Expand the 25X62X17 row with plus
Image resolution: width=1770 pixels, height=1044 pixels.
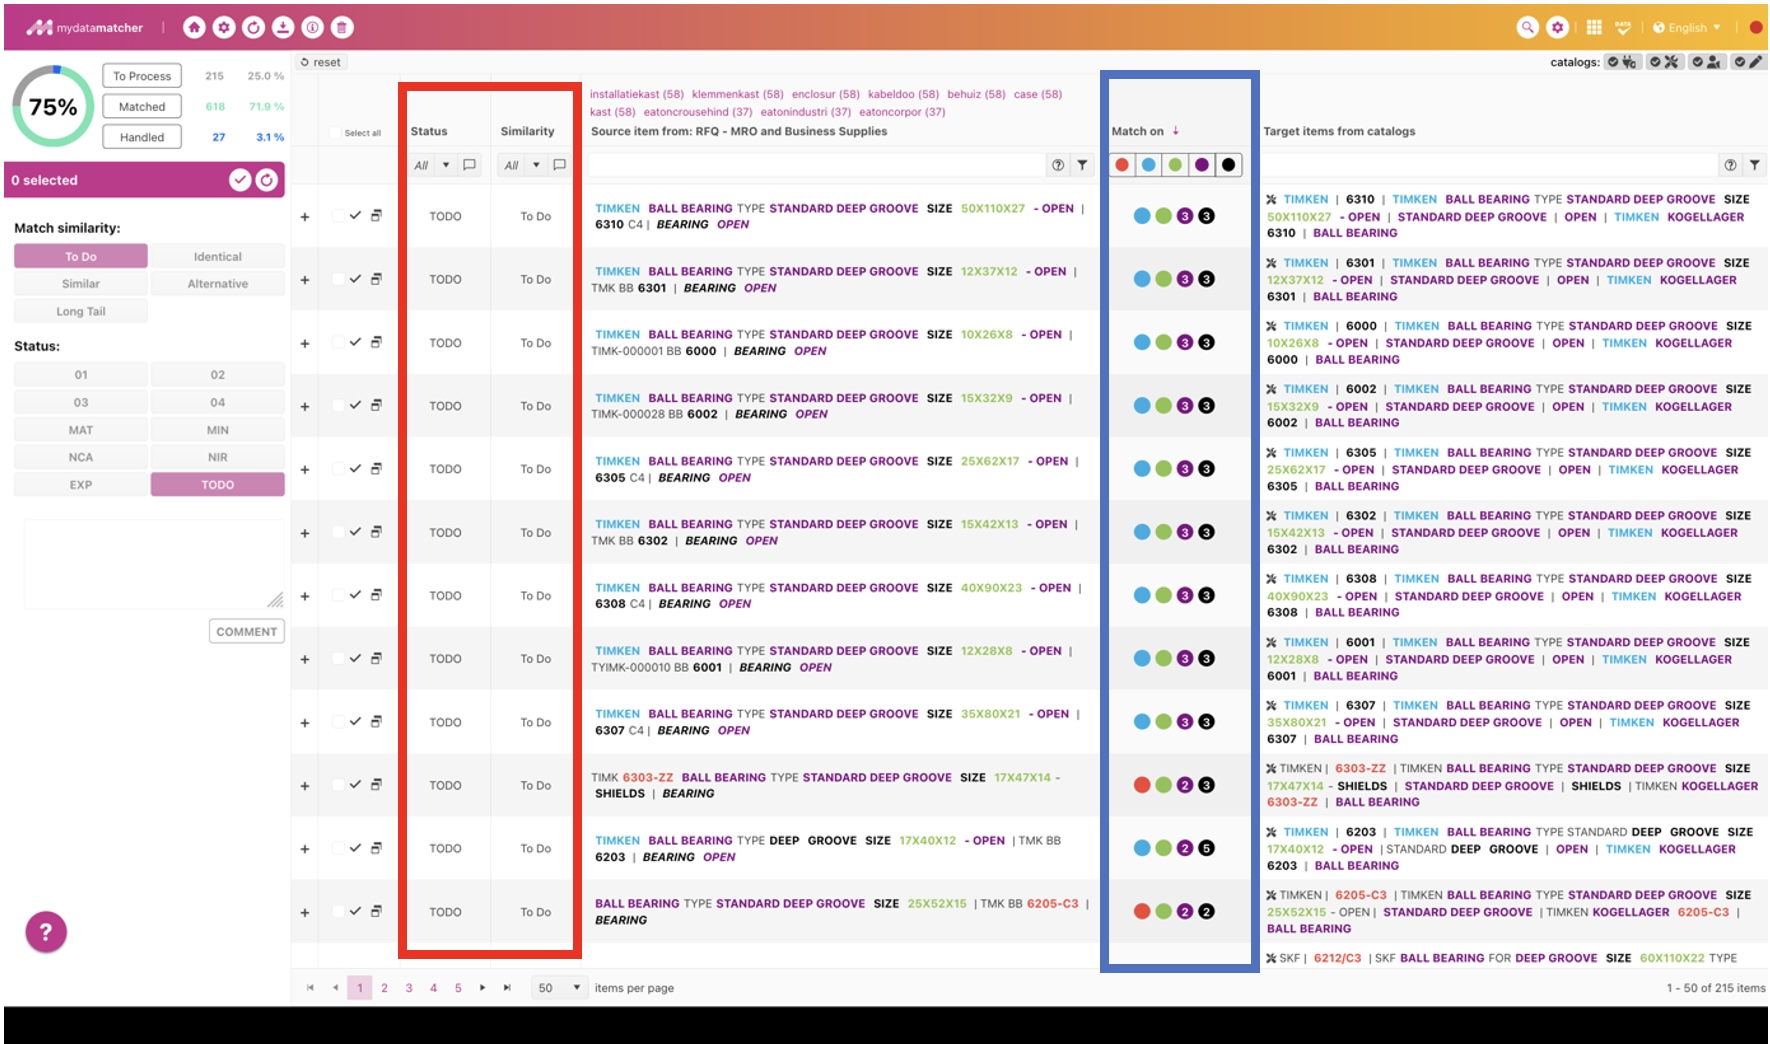point(305,470)
